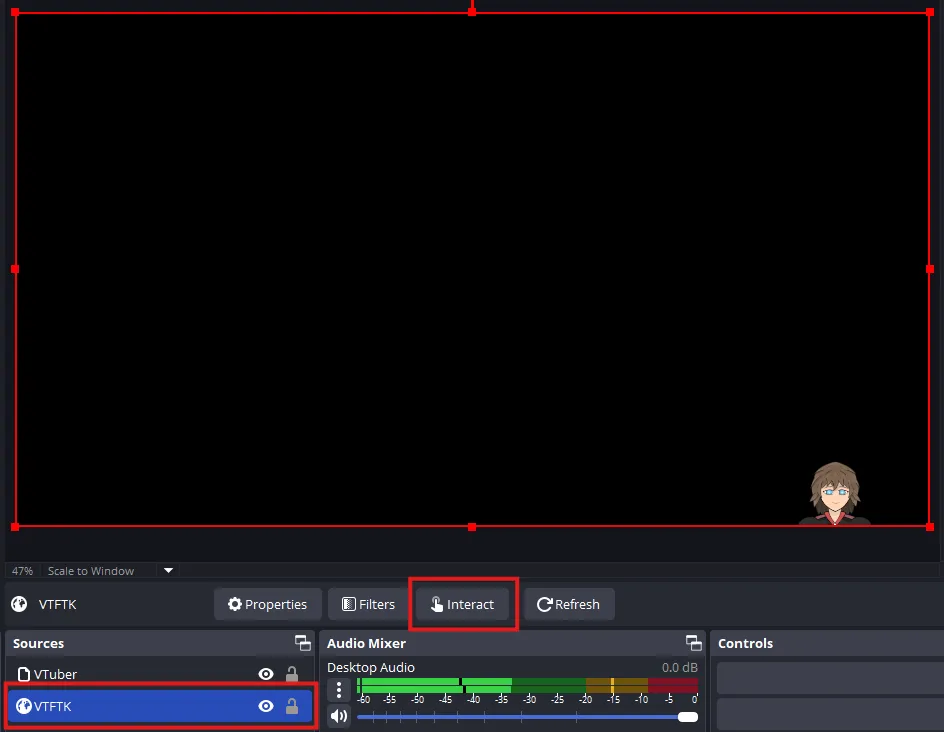Open the Filters dialog

[x=367, y=604]
